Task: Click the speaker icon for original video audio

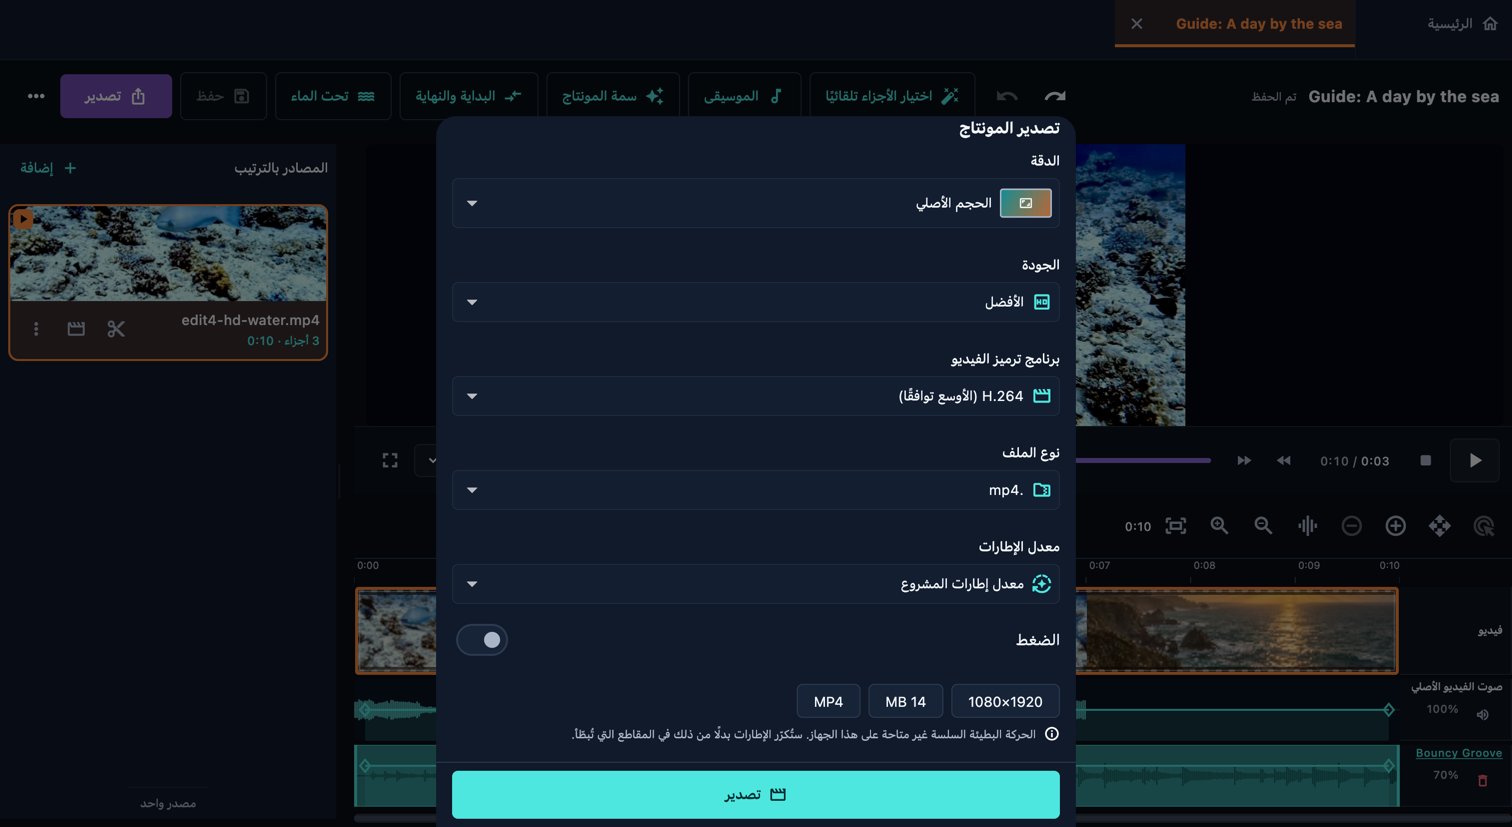Action: pos(1482,714)
